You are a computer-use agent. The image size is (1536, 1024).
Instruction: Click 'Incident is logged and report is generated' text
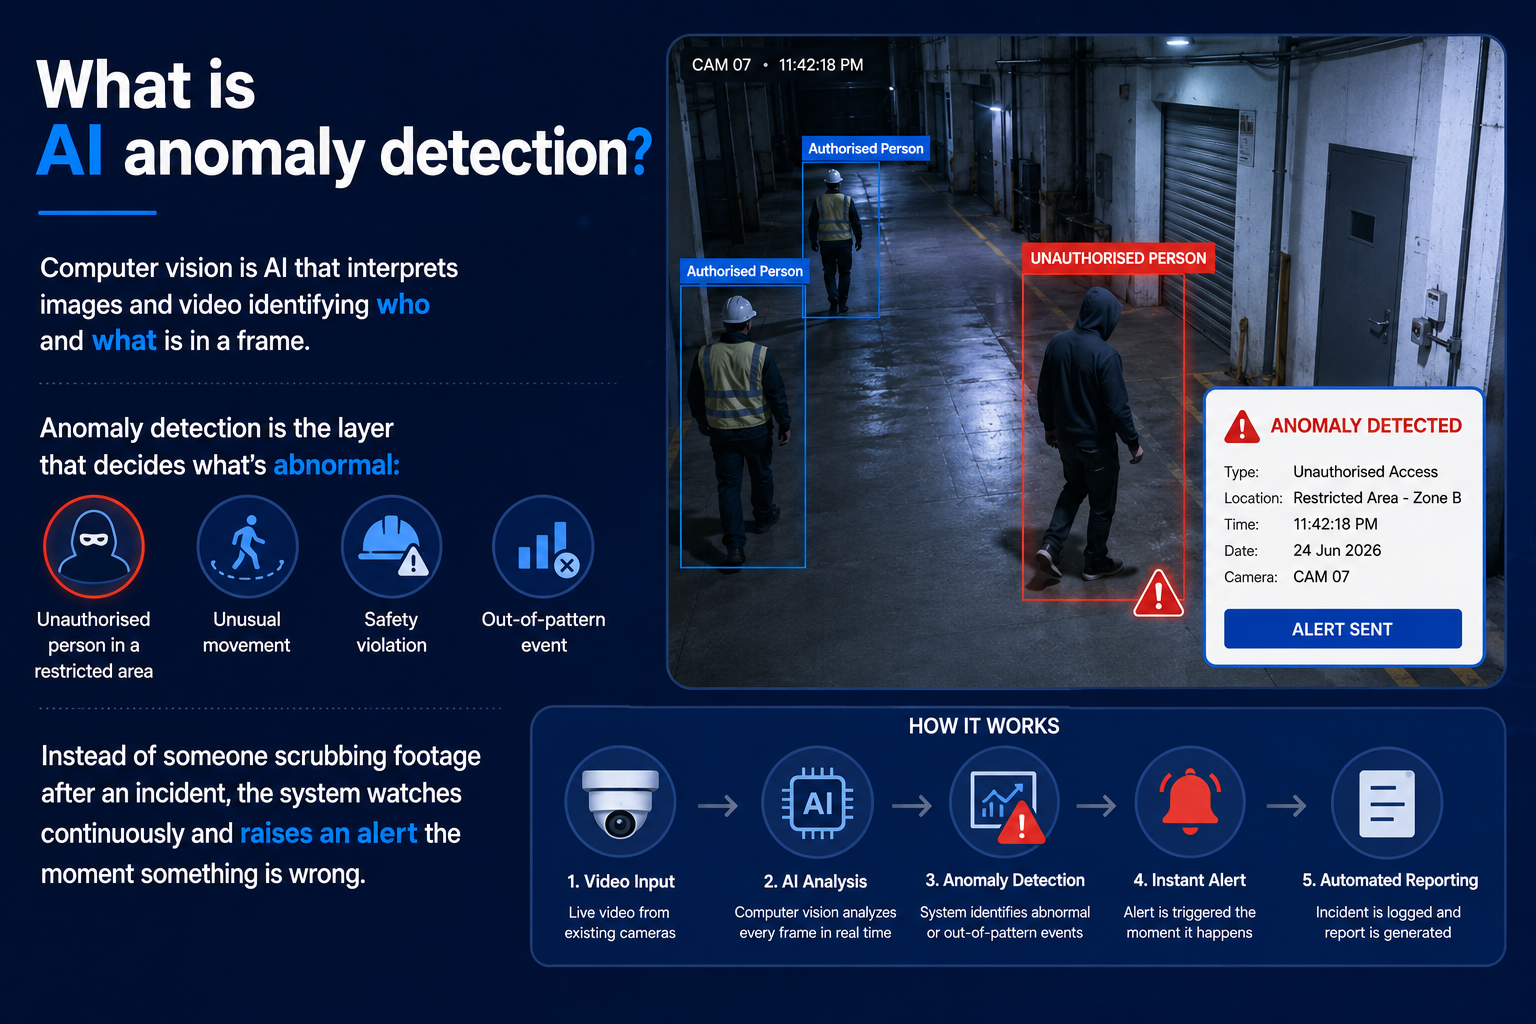click(x=1388, y=922)
